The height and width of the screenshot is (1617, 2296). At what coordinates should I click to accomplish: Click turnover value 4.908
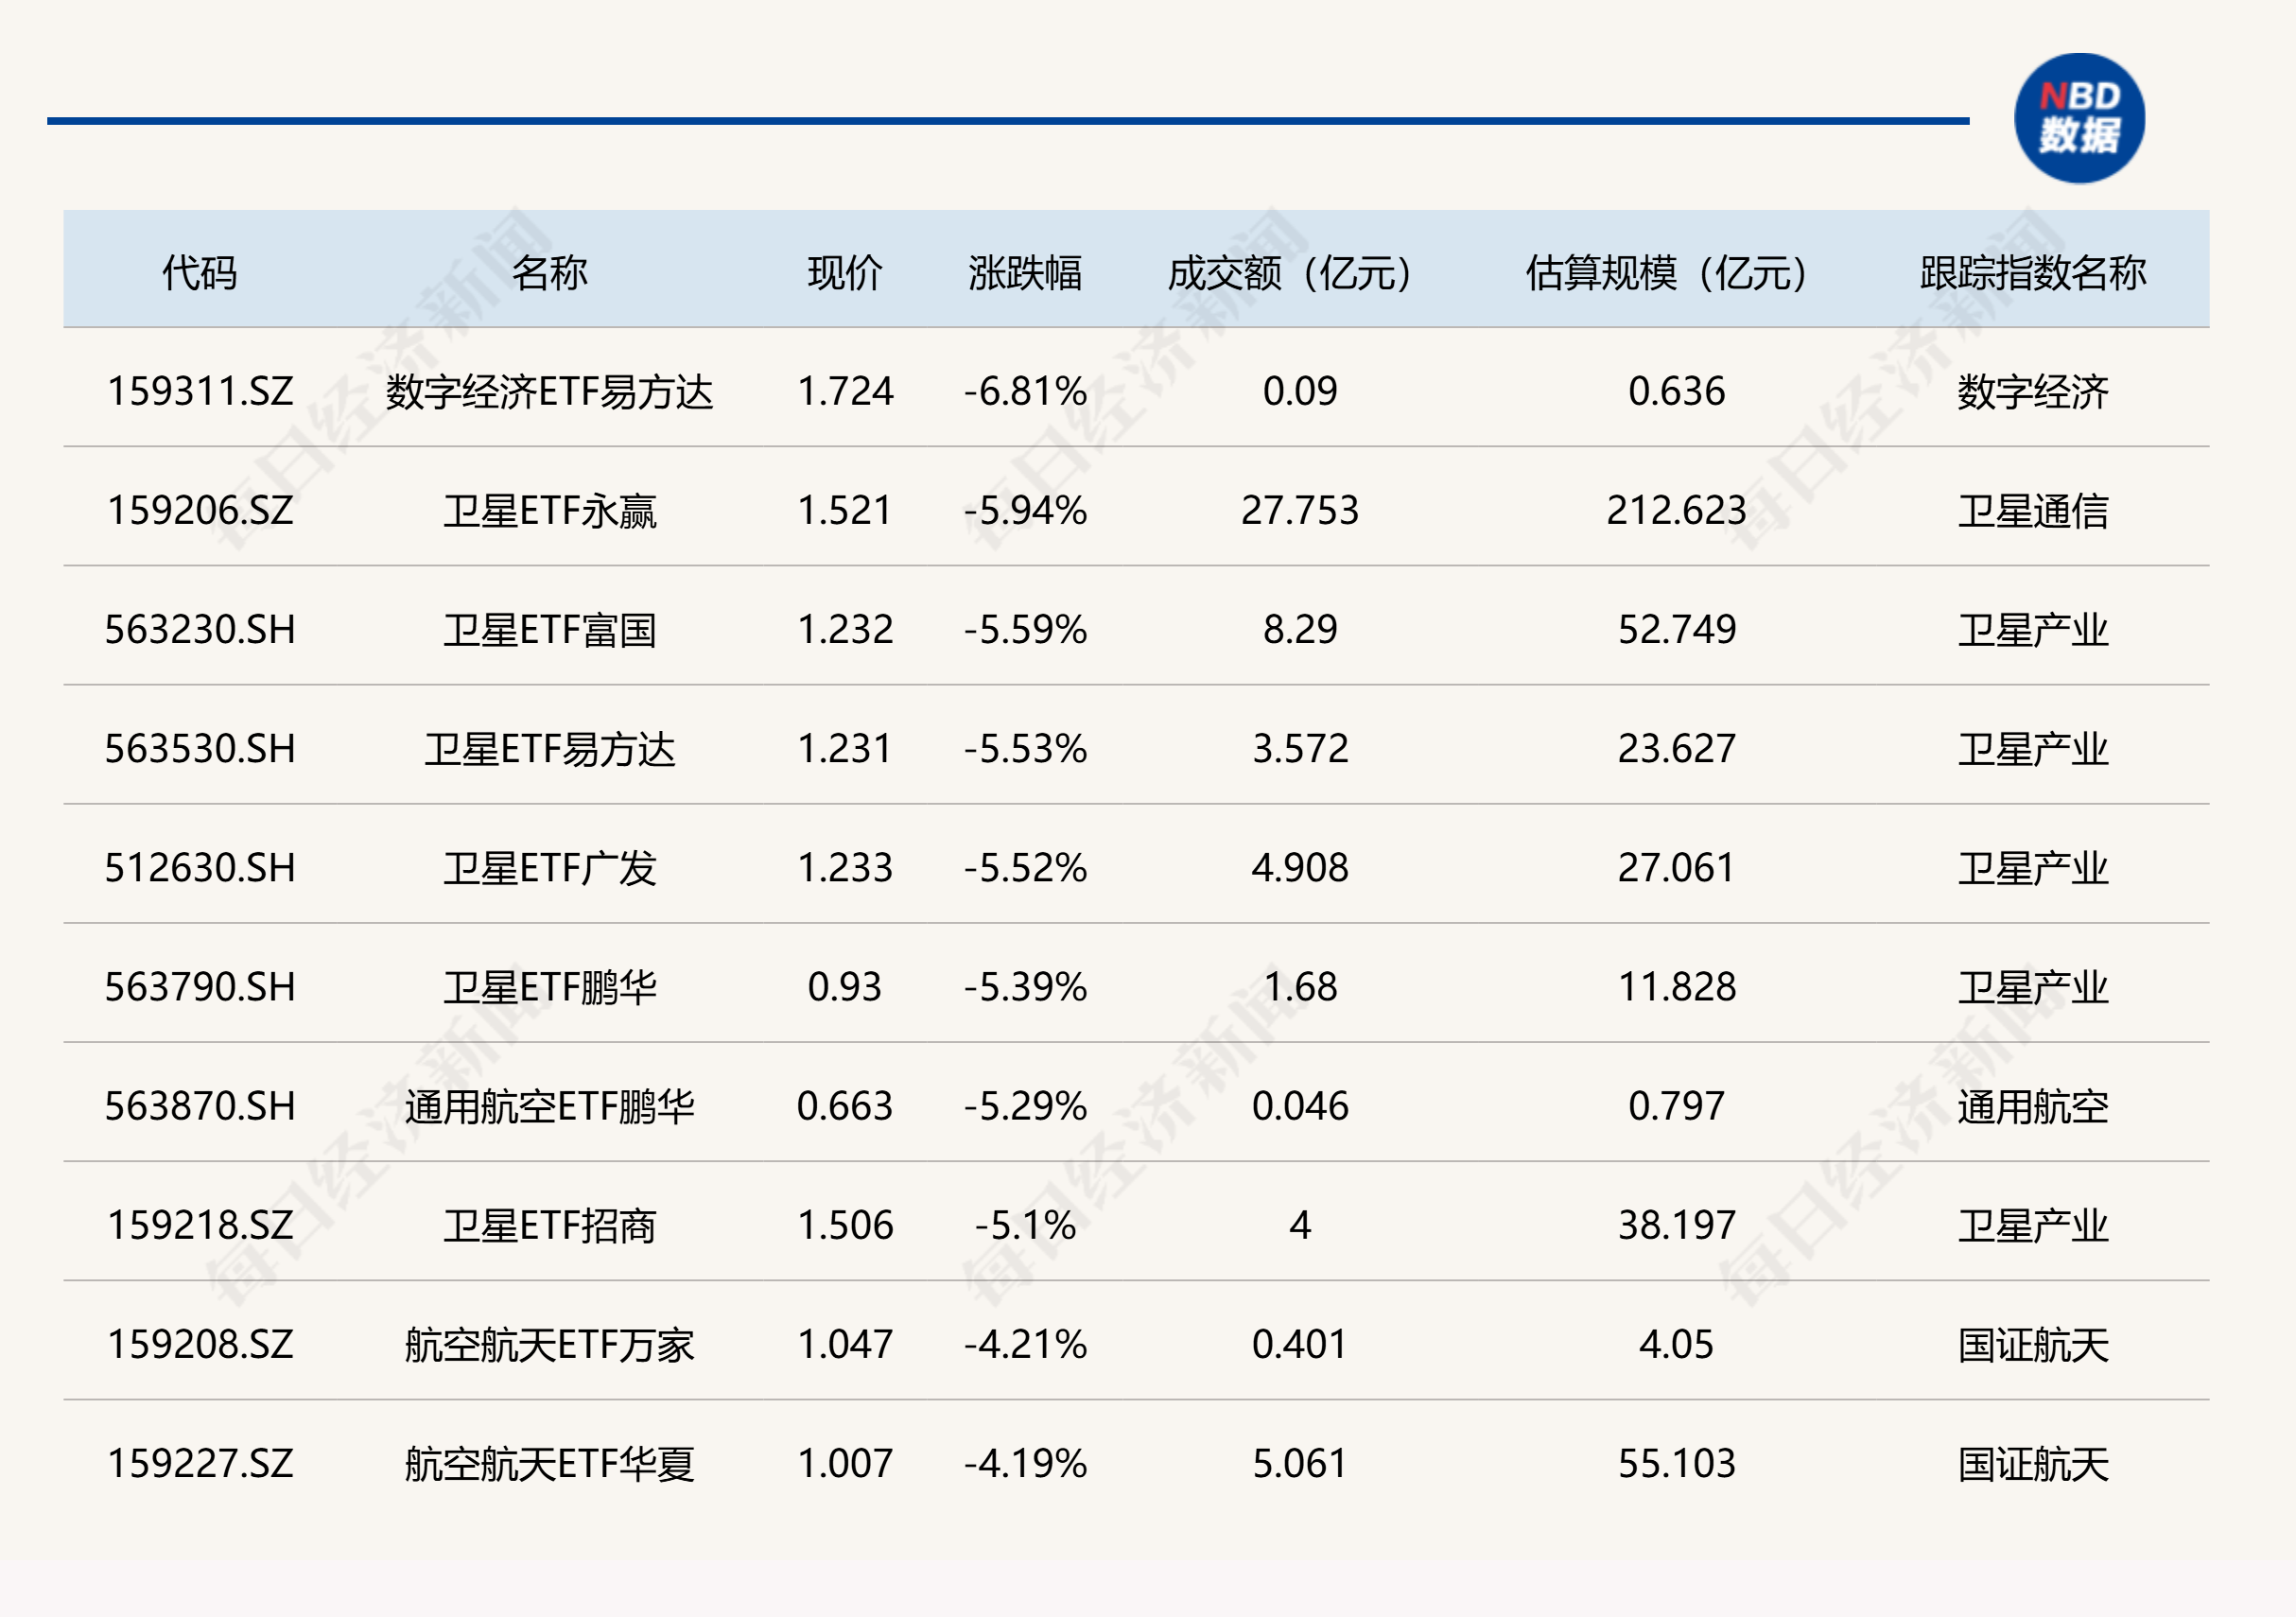1300,867
